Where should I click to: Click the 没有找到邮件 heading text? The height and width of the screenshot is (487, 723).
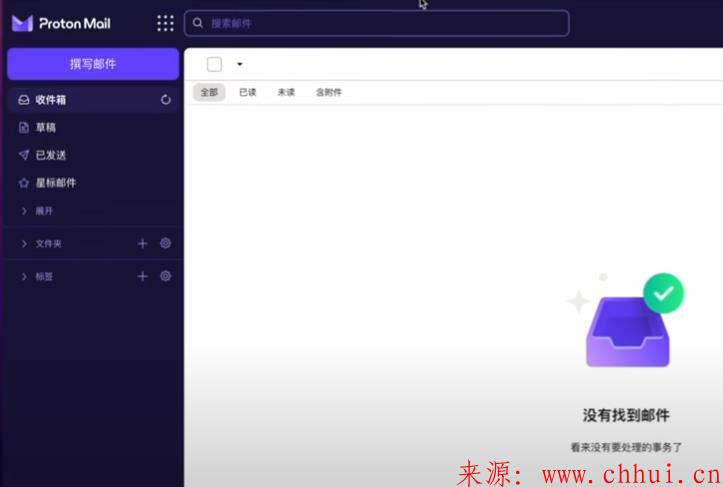pyautogui.click(x=626, y=415)
